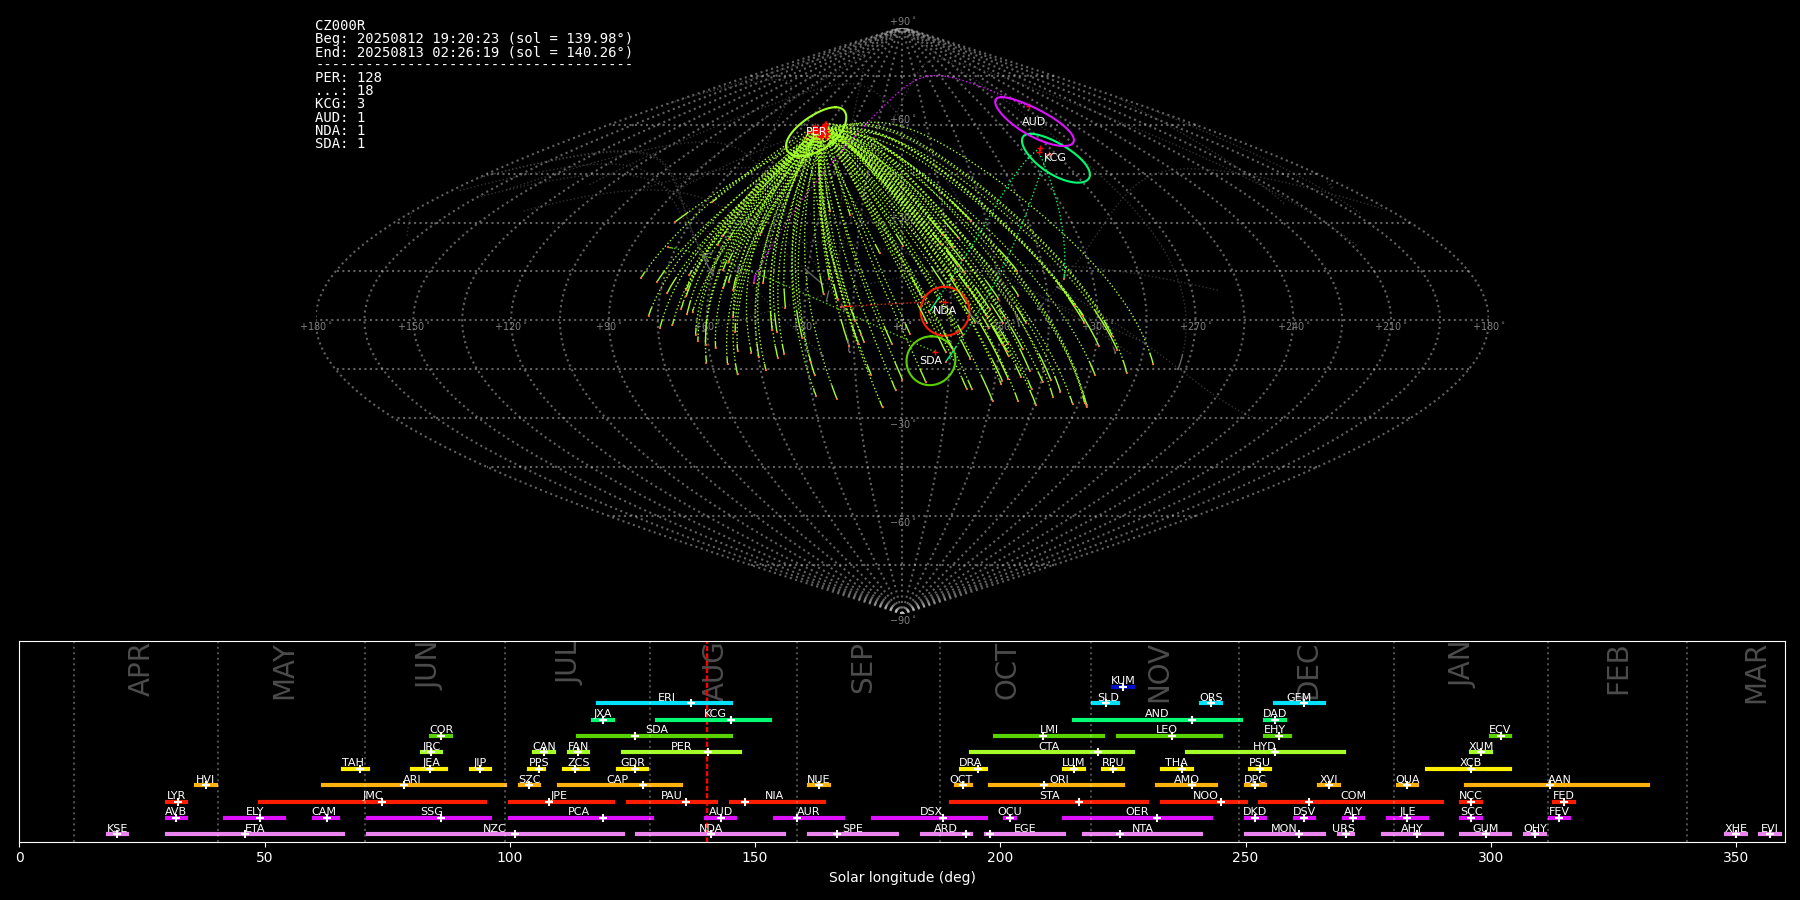Click the PER radiant label on sky map
1800x900 pixels.
816,132
